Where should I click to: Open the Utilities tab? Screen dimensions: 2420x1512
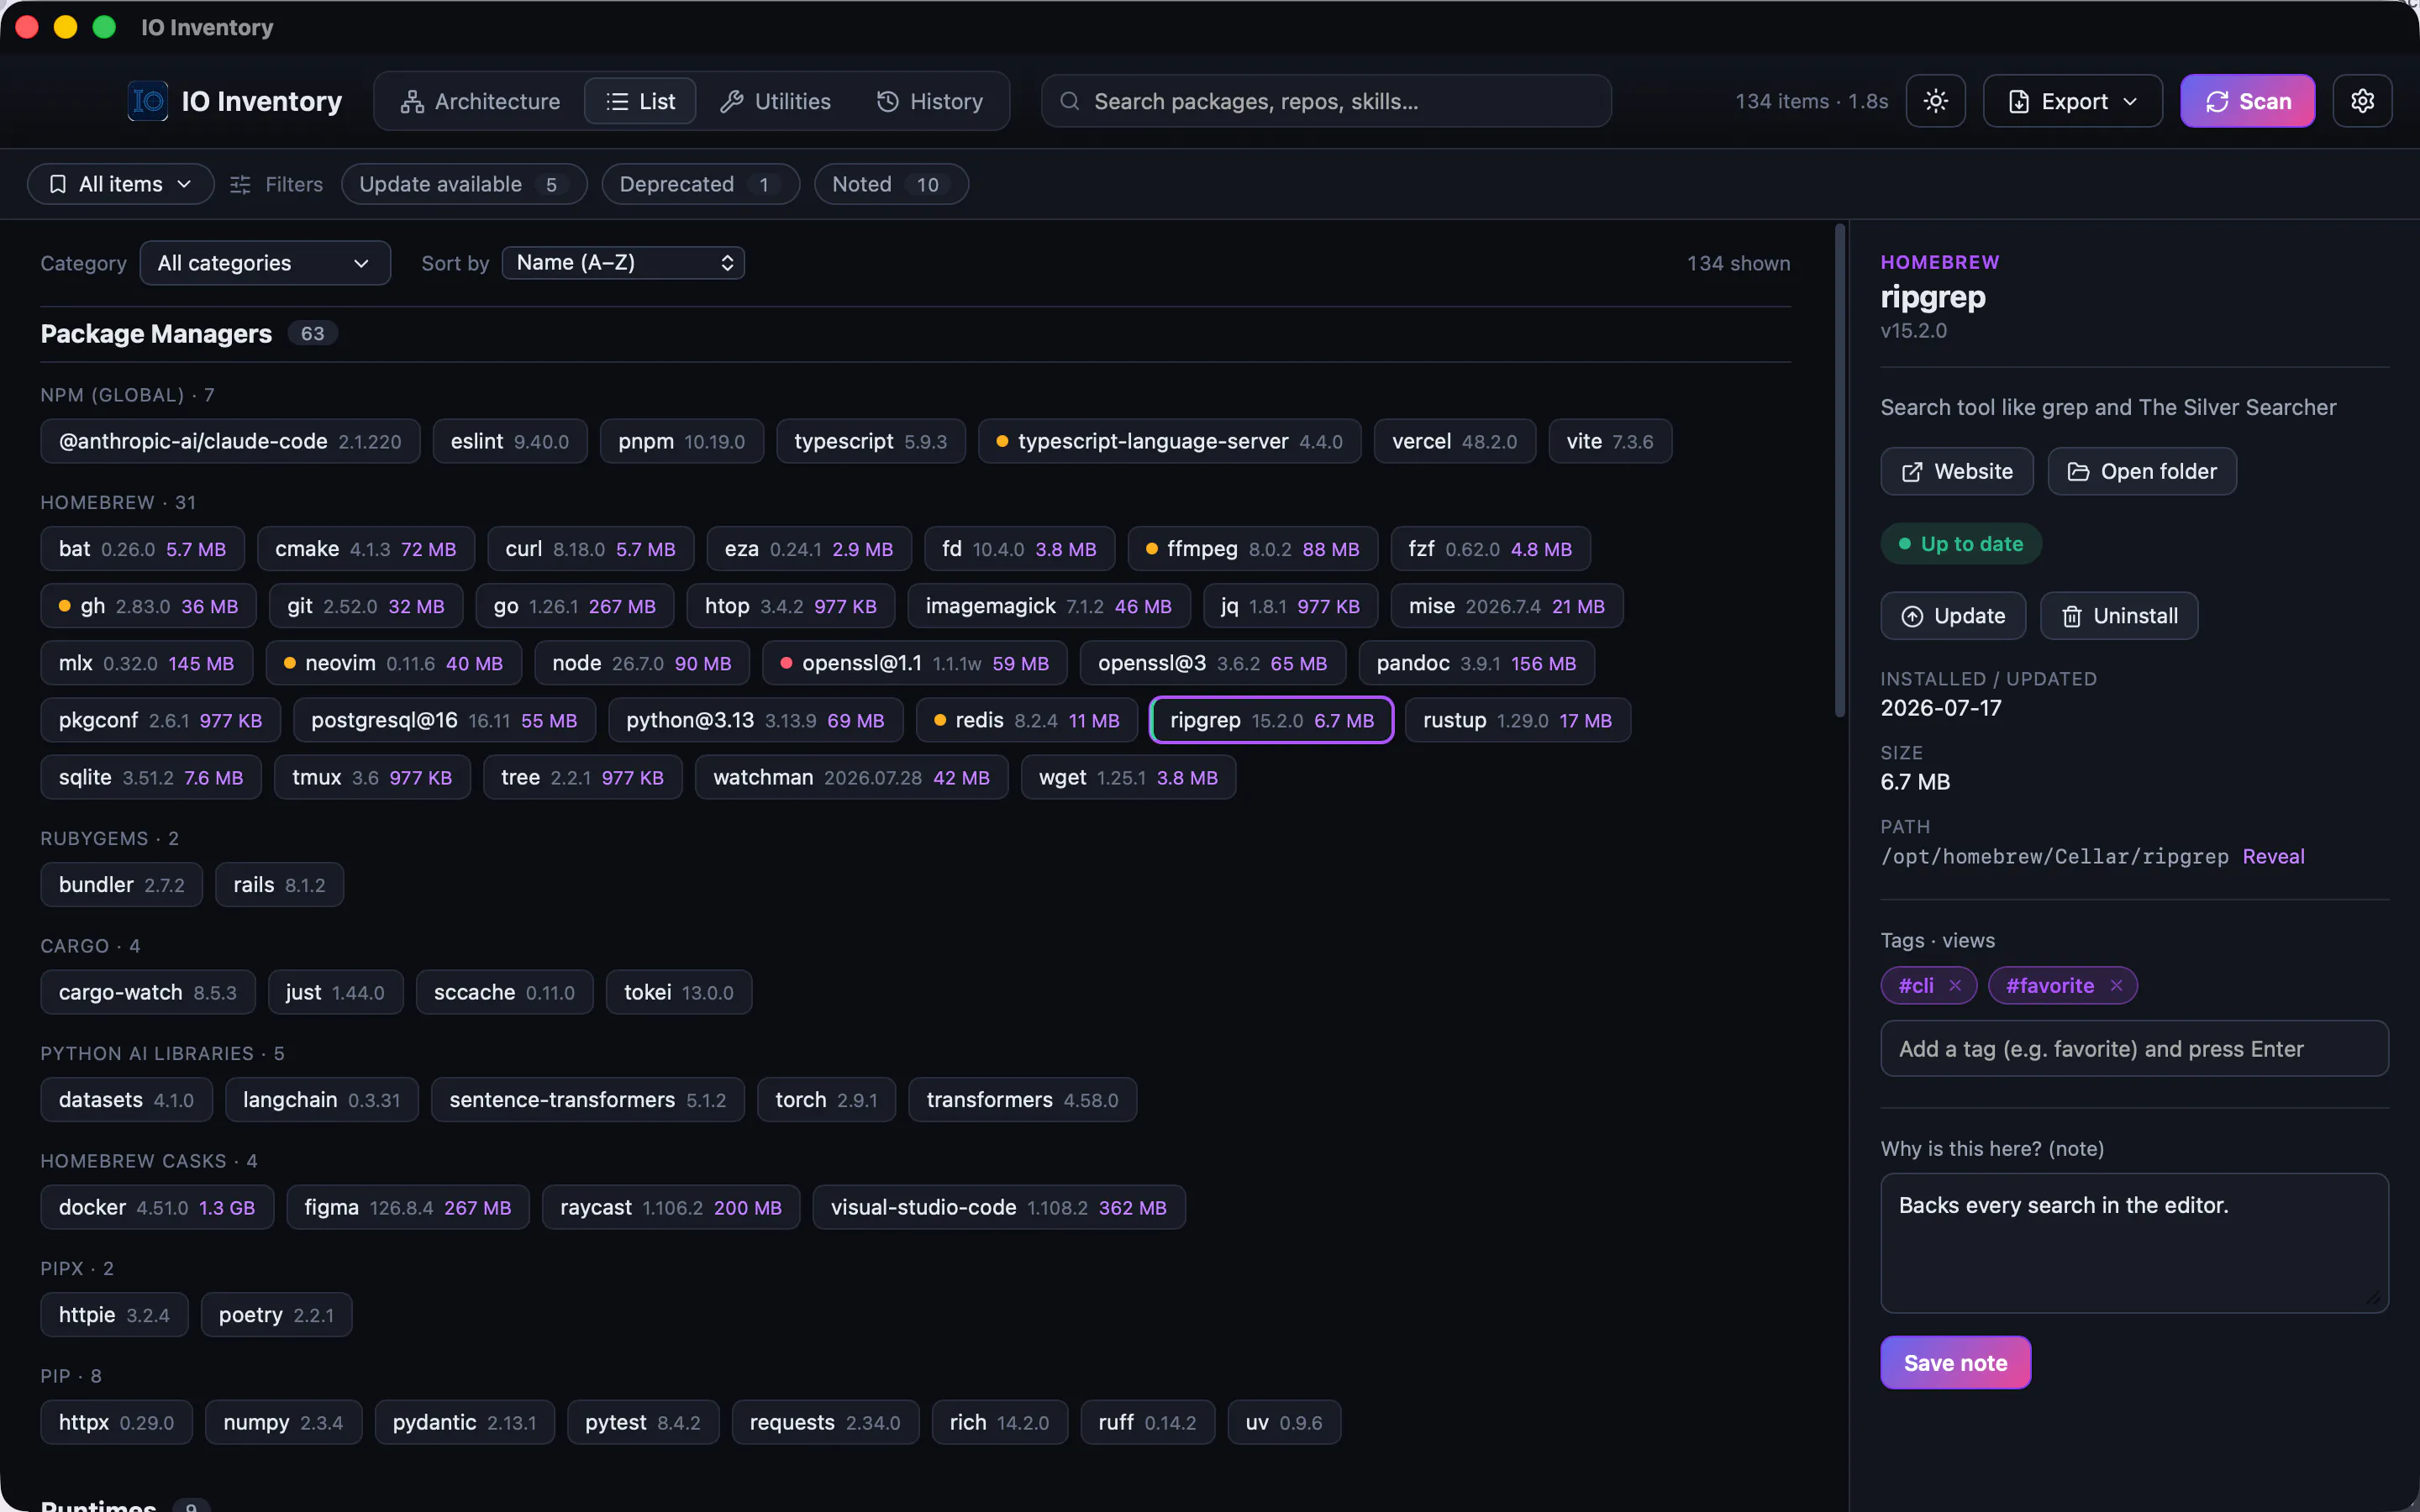pyautogui.click(x=775, y=101)
